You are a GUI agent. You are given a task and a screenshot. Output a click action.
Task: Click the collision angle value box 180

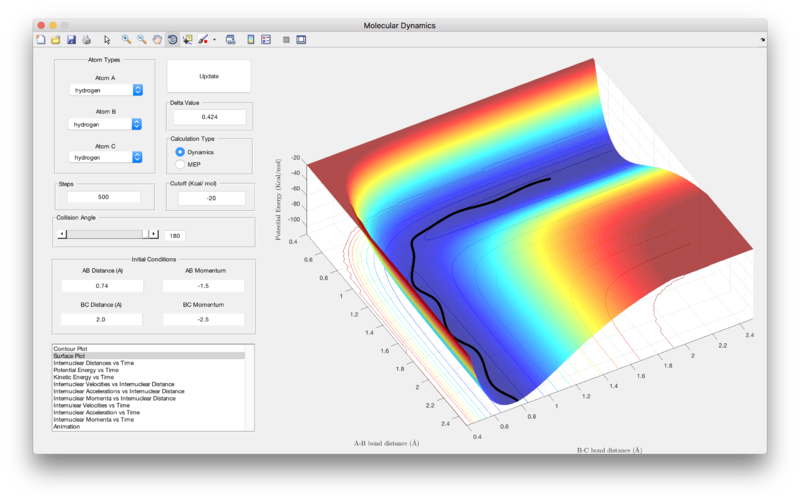pos(175,236)
